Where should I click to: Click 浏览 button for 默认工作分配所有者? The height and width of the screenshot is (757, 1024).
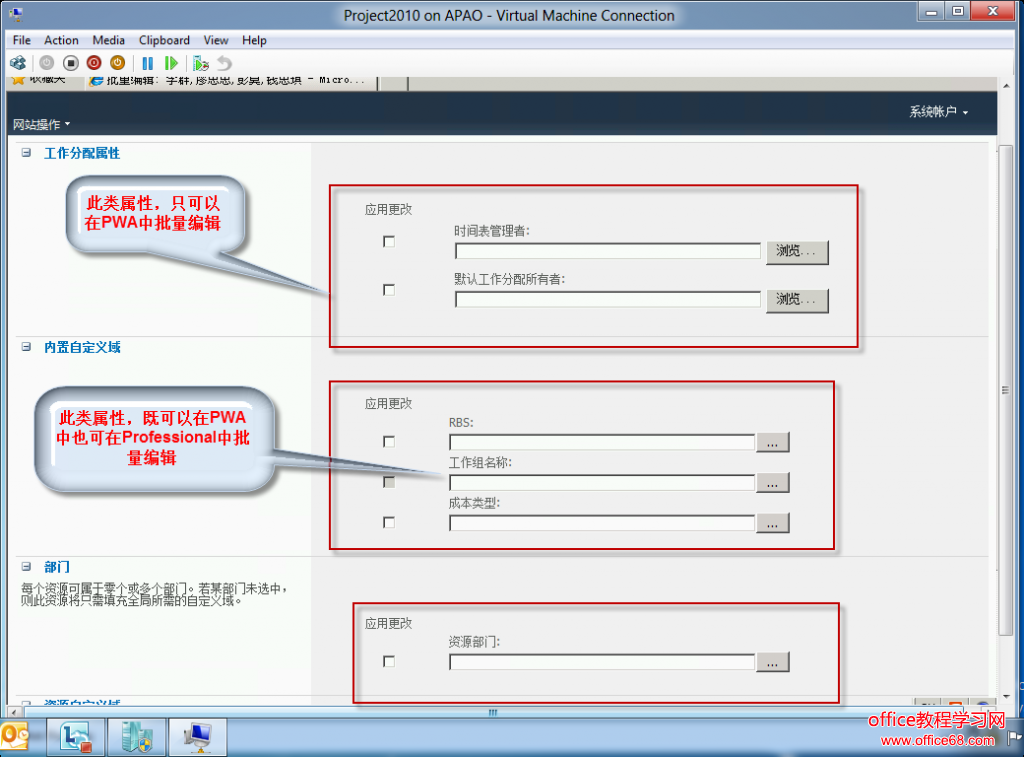click(797, 300)
